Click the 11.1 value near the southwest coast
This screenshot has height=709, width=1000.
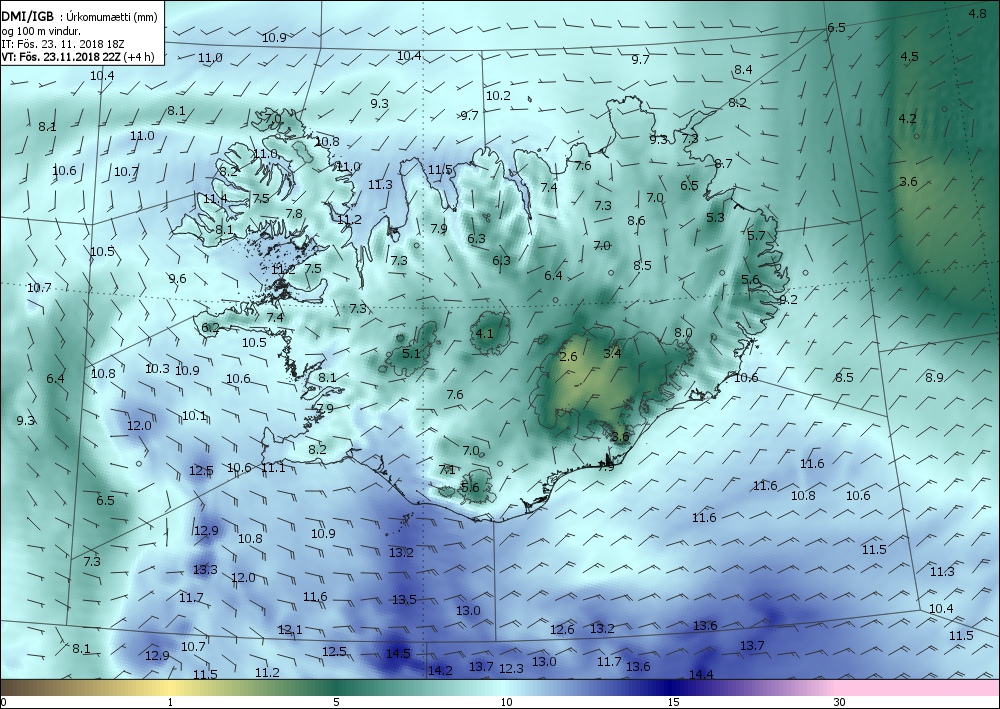pyautogui.click(x=274, y=468)
